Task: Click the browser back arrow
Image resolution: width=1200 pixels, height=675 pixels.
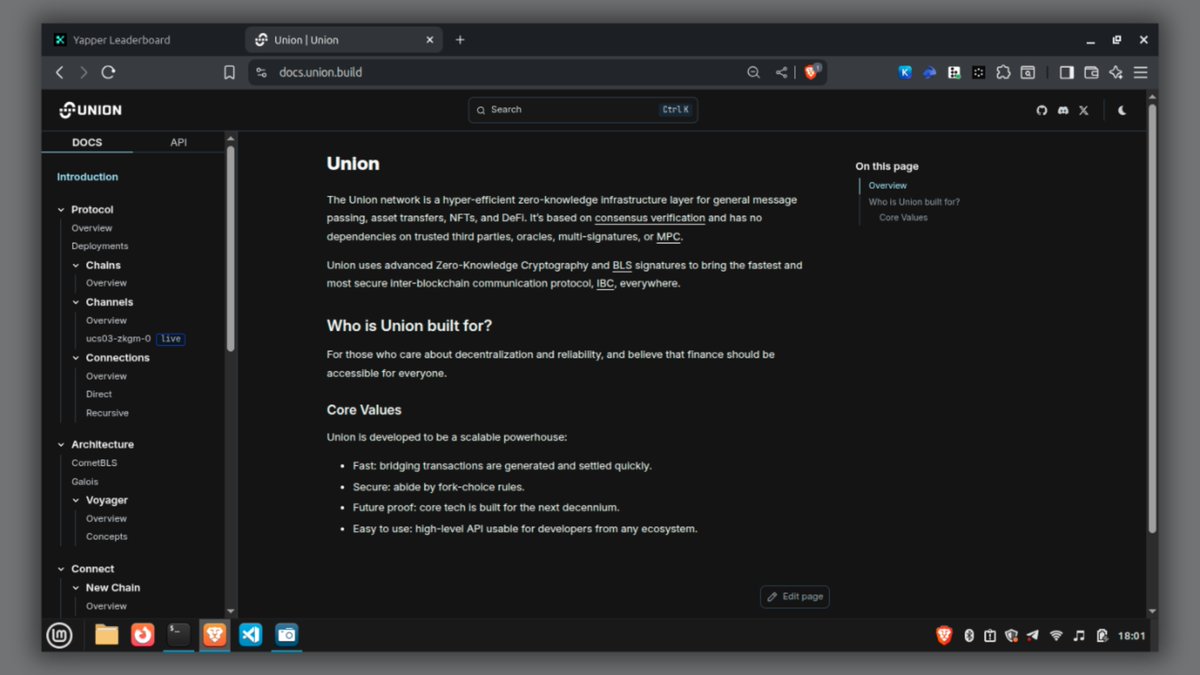Action: (59, 72)
